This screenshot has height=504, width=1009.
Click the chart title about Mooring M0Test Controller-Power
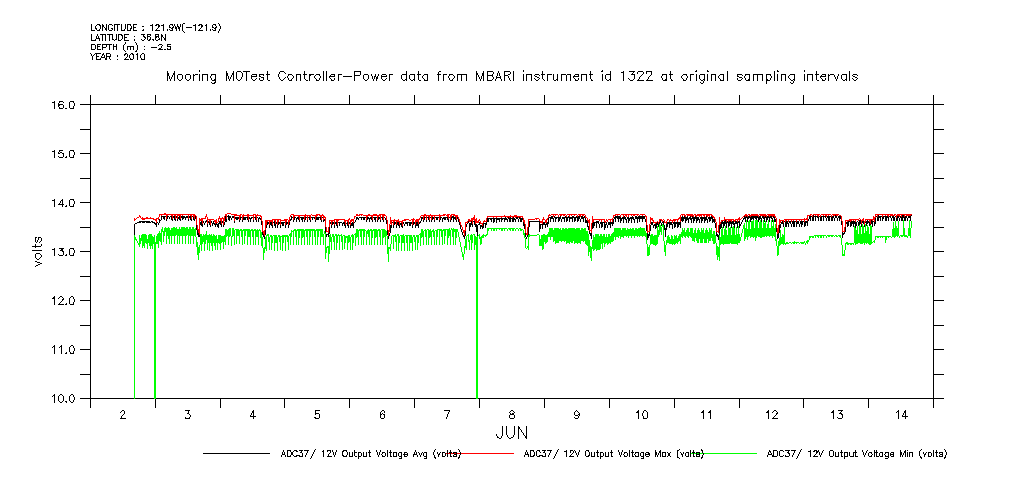click(511, 76)
